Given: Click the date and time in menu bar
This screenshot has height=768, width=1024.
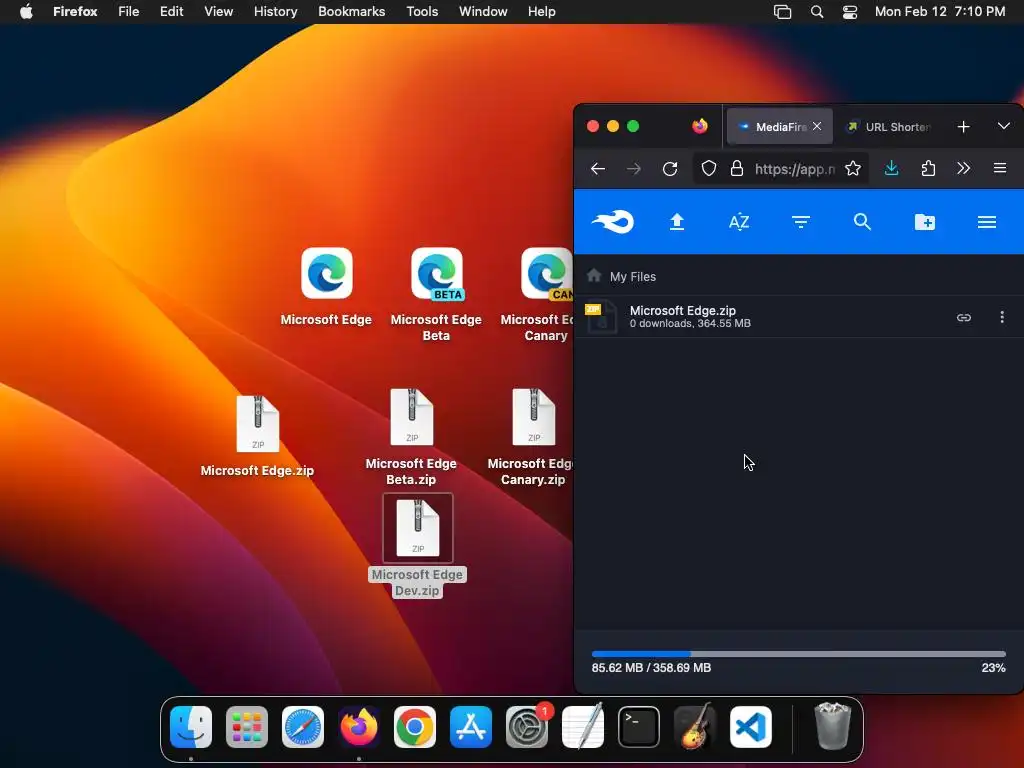Looking at the screenshot, I should [x=940, y=12].
